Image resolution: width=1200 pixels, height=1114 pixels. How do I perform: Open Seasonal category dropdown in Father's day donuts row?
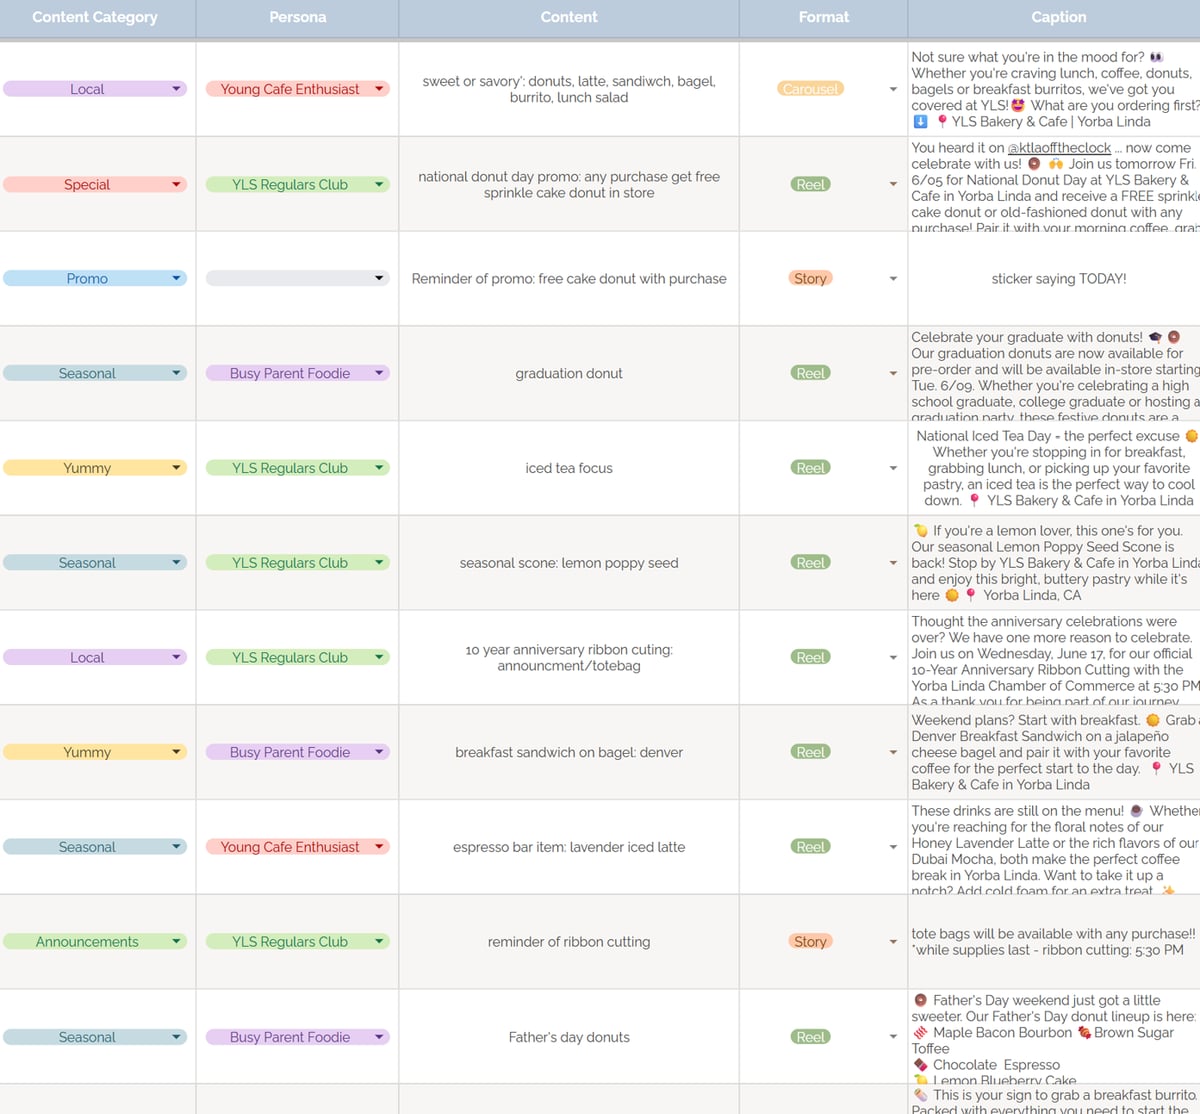point(95,1037)
